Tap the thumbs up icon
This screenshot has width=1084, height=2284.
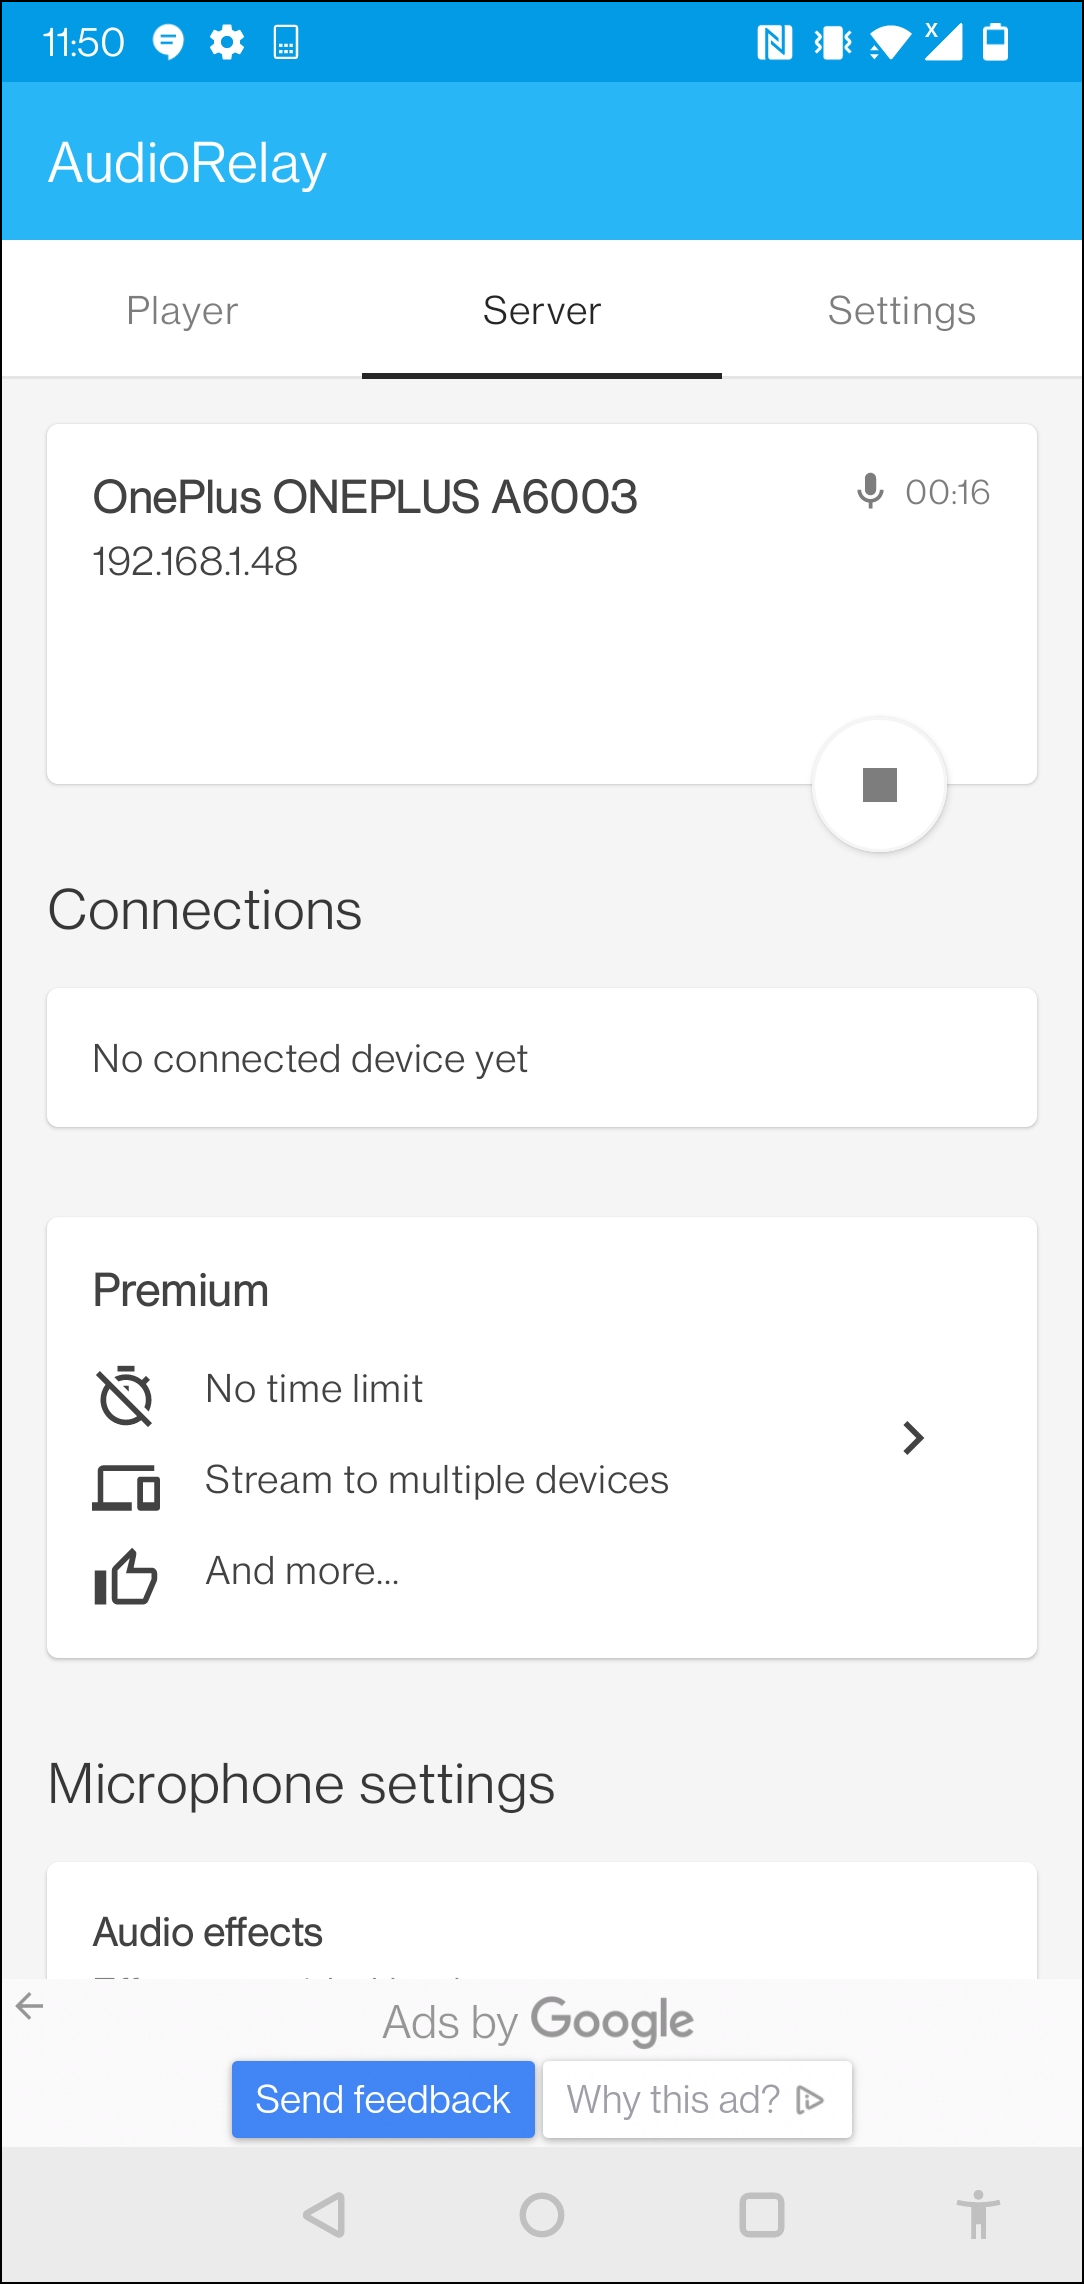126,1577
